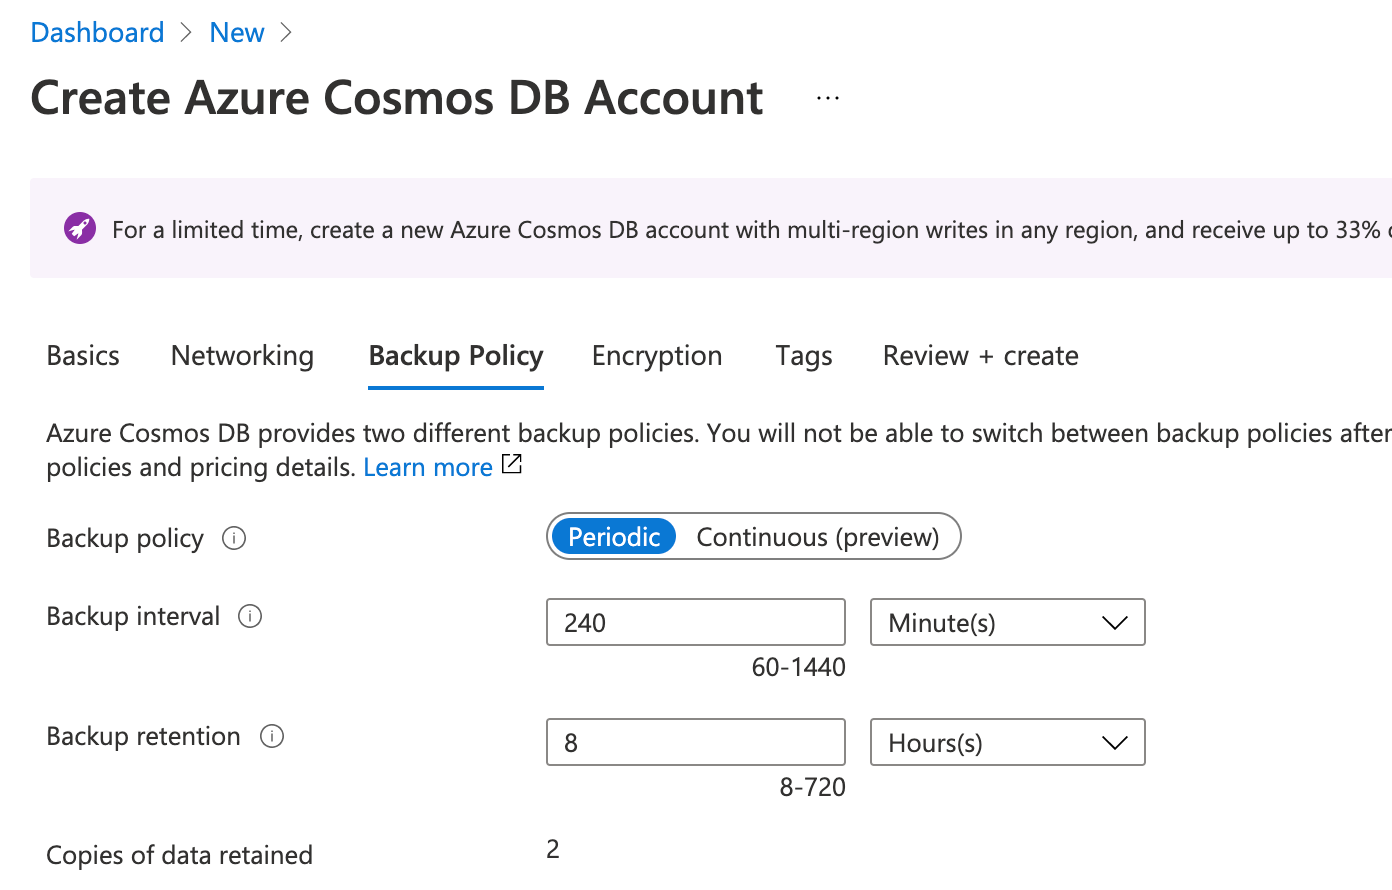This screenshot has width=1392, height=890.
Task: Switch to the Networking tab
Action: click(242, 356)
